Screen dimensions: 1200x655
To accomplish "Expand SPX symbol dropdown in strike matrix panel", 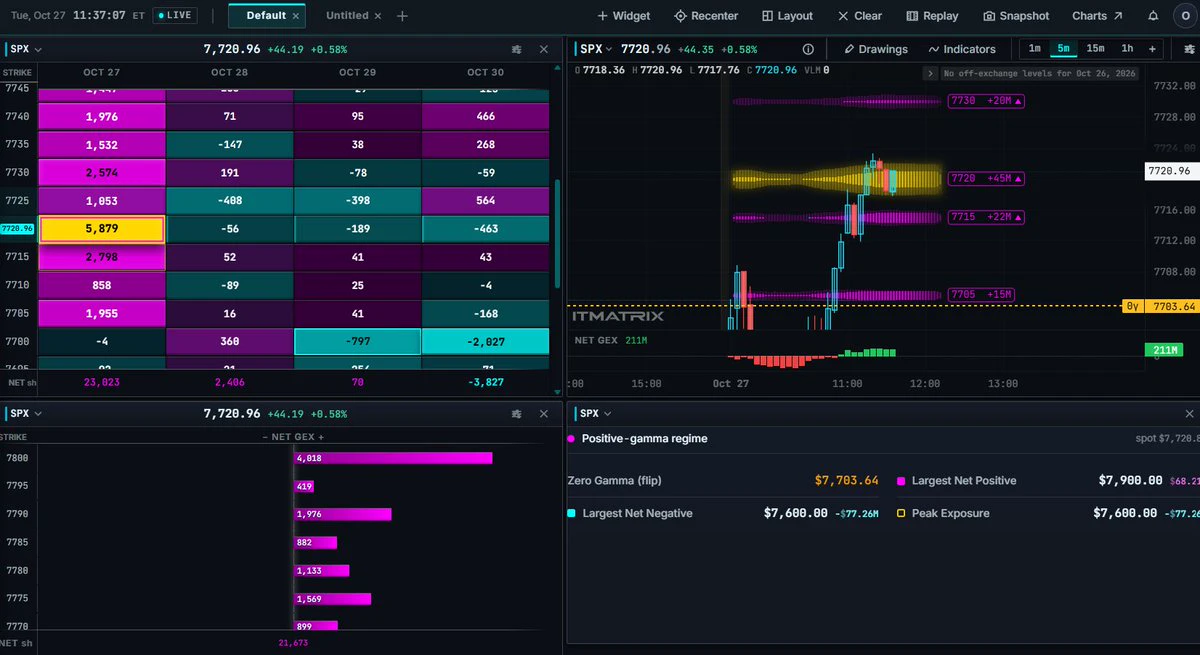I will click(26, 49).
